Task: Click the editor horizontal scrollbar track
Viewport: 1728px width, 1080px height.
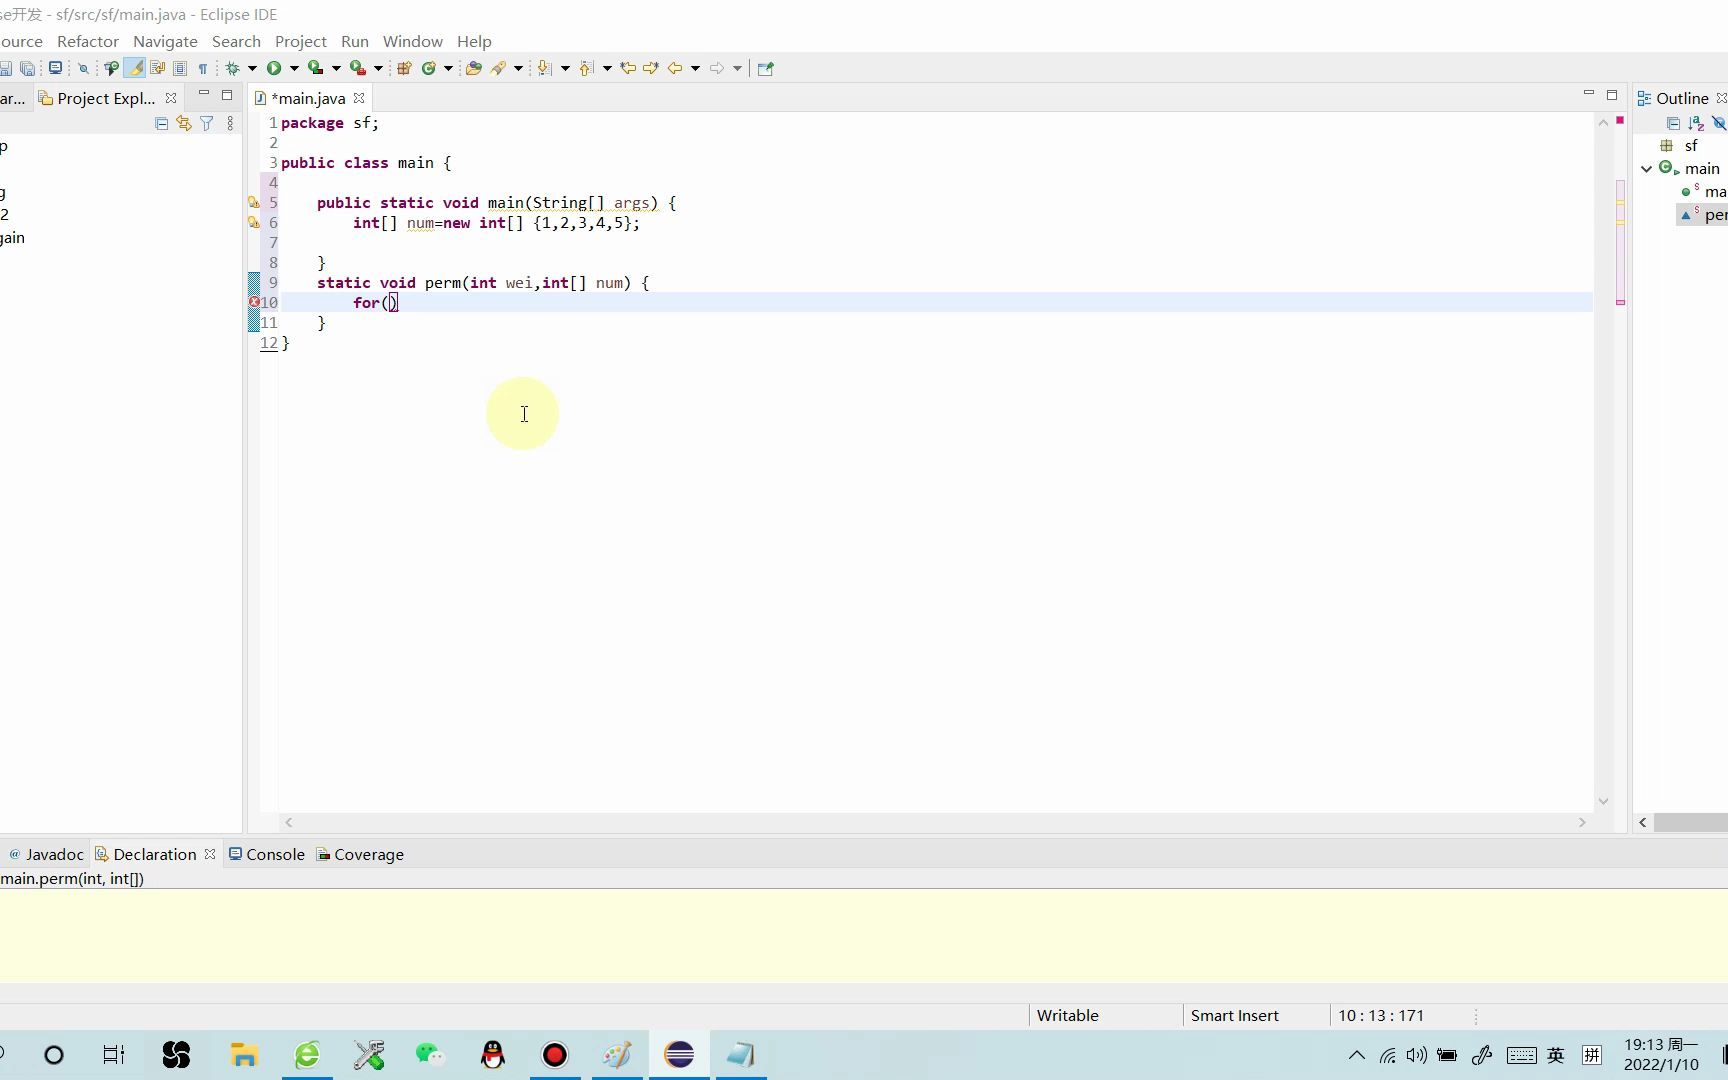Action: 935,822
